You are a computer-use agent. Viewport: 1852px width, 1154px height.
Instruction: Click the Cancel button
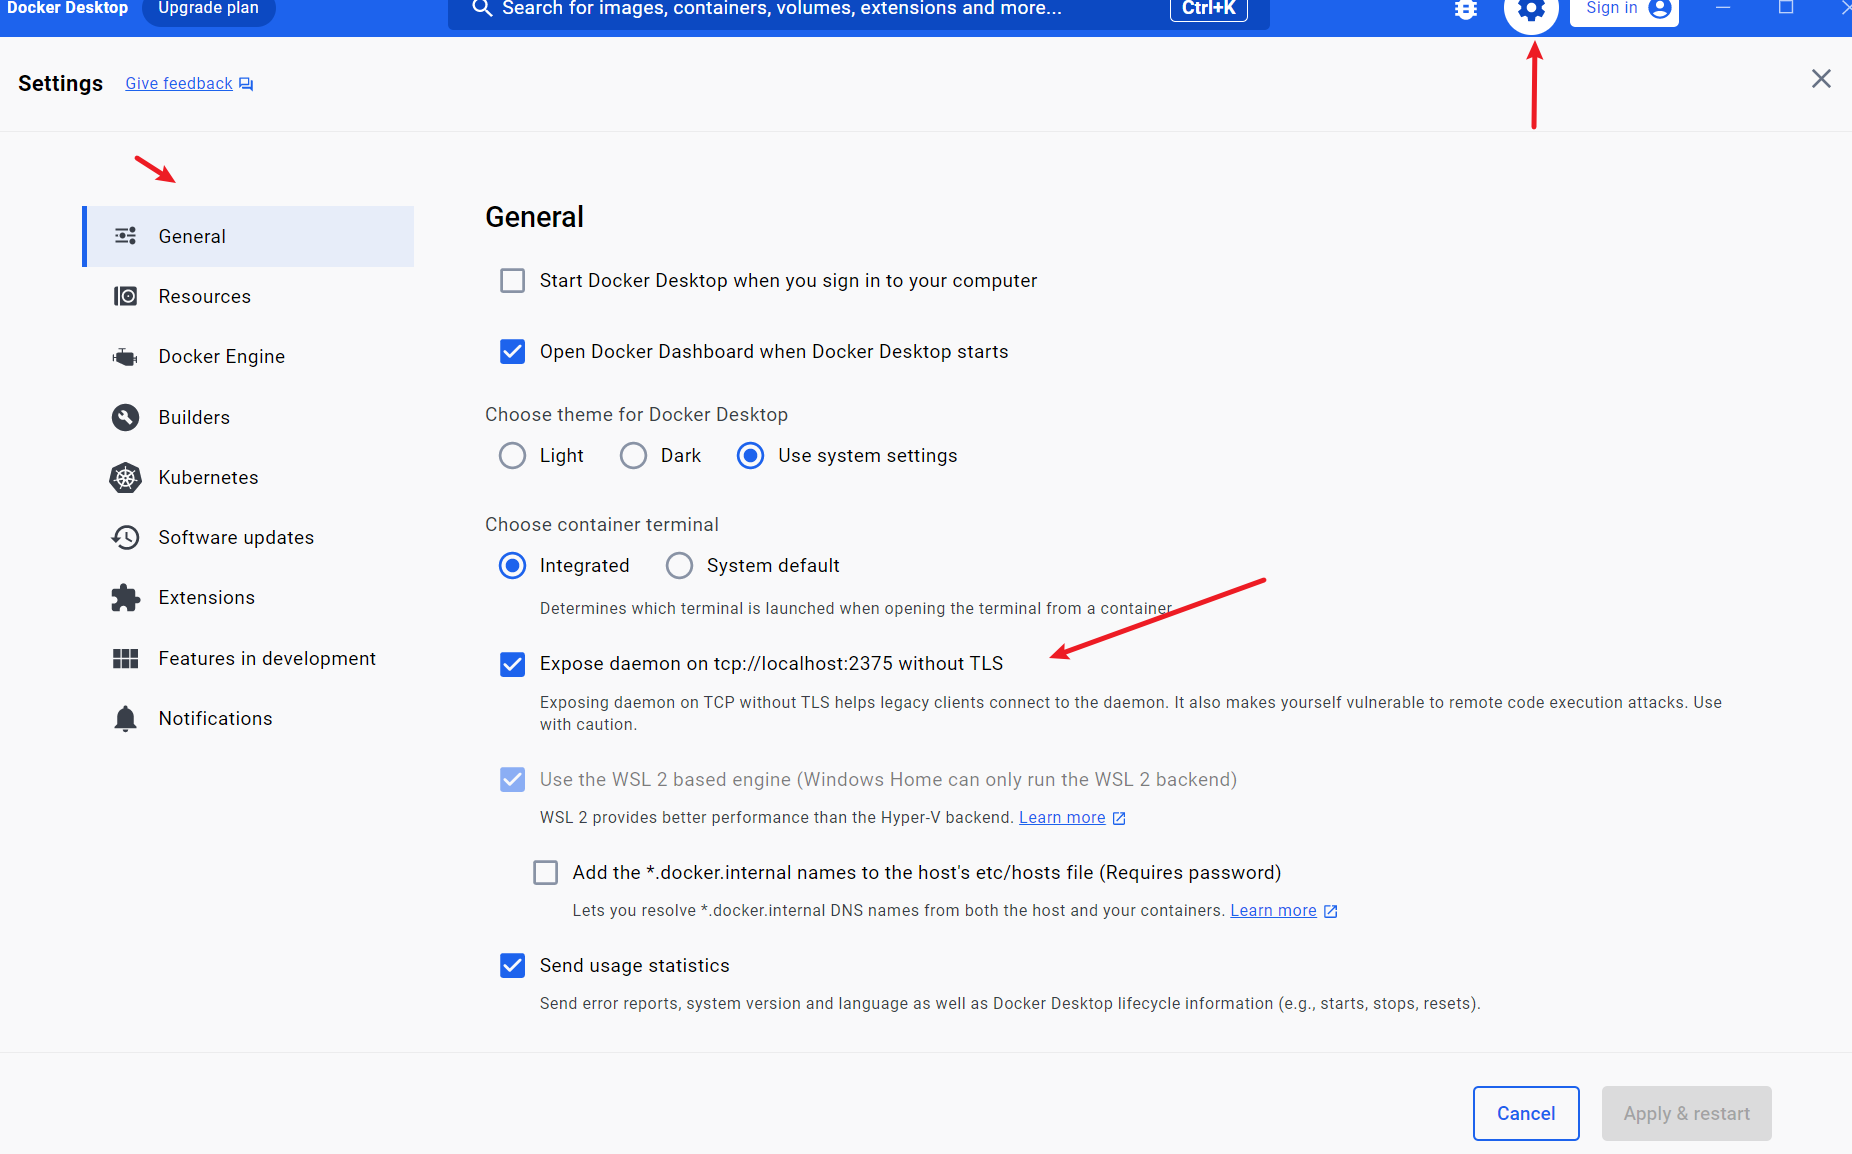pyautogui.click(x=1525, y=1113)
